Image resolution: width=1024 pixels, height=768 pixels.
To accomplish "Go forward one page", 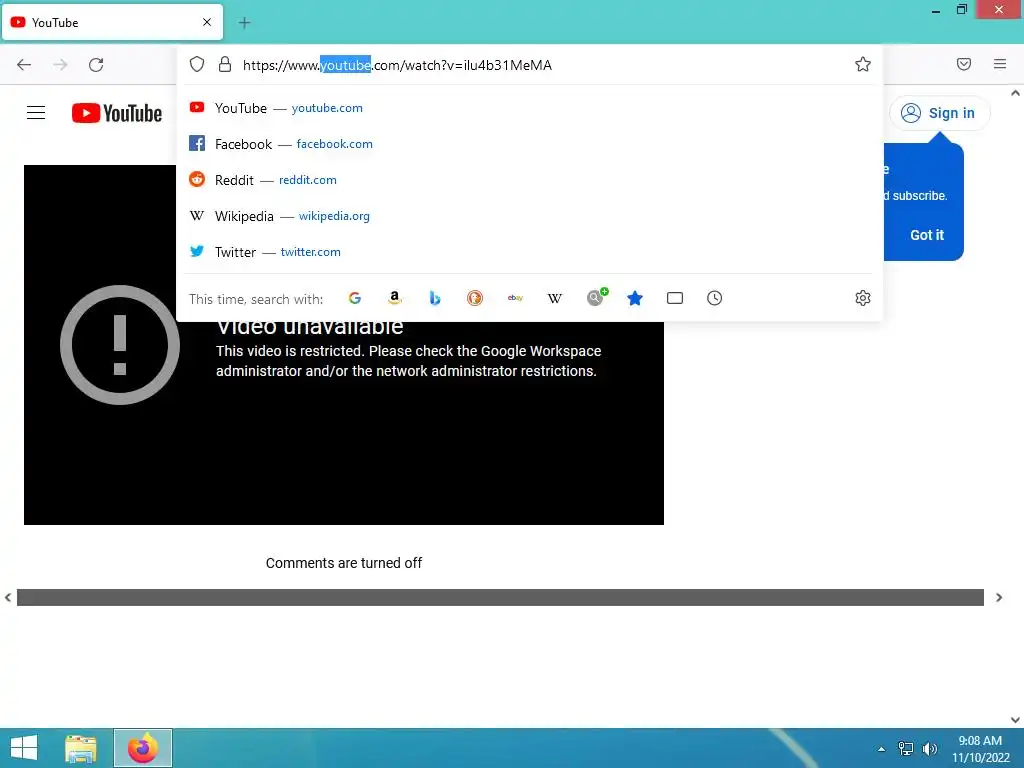I will click(x=60, y=65).
